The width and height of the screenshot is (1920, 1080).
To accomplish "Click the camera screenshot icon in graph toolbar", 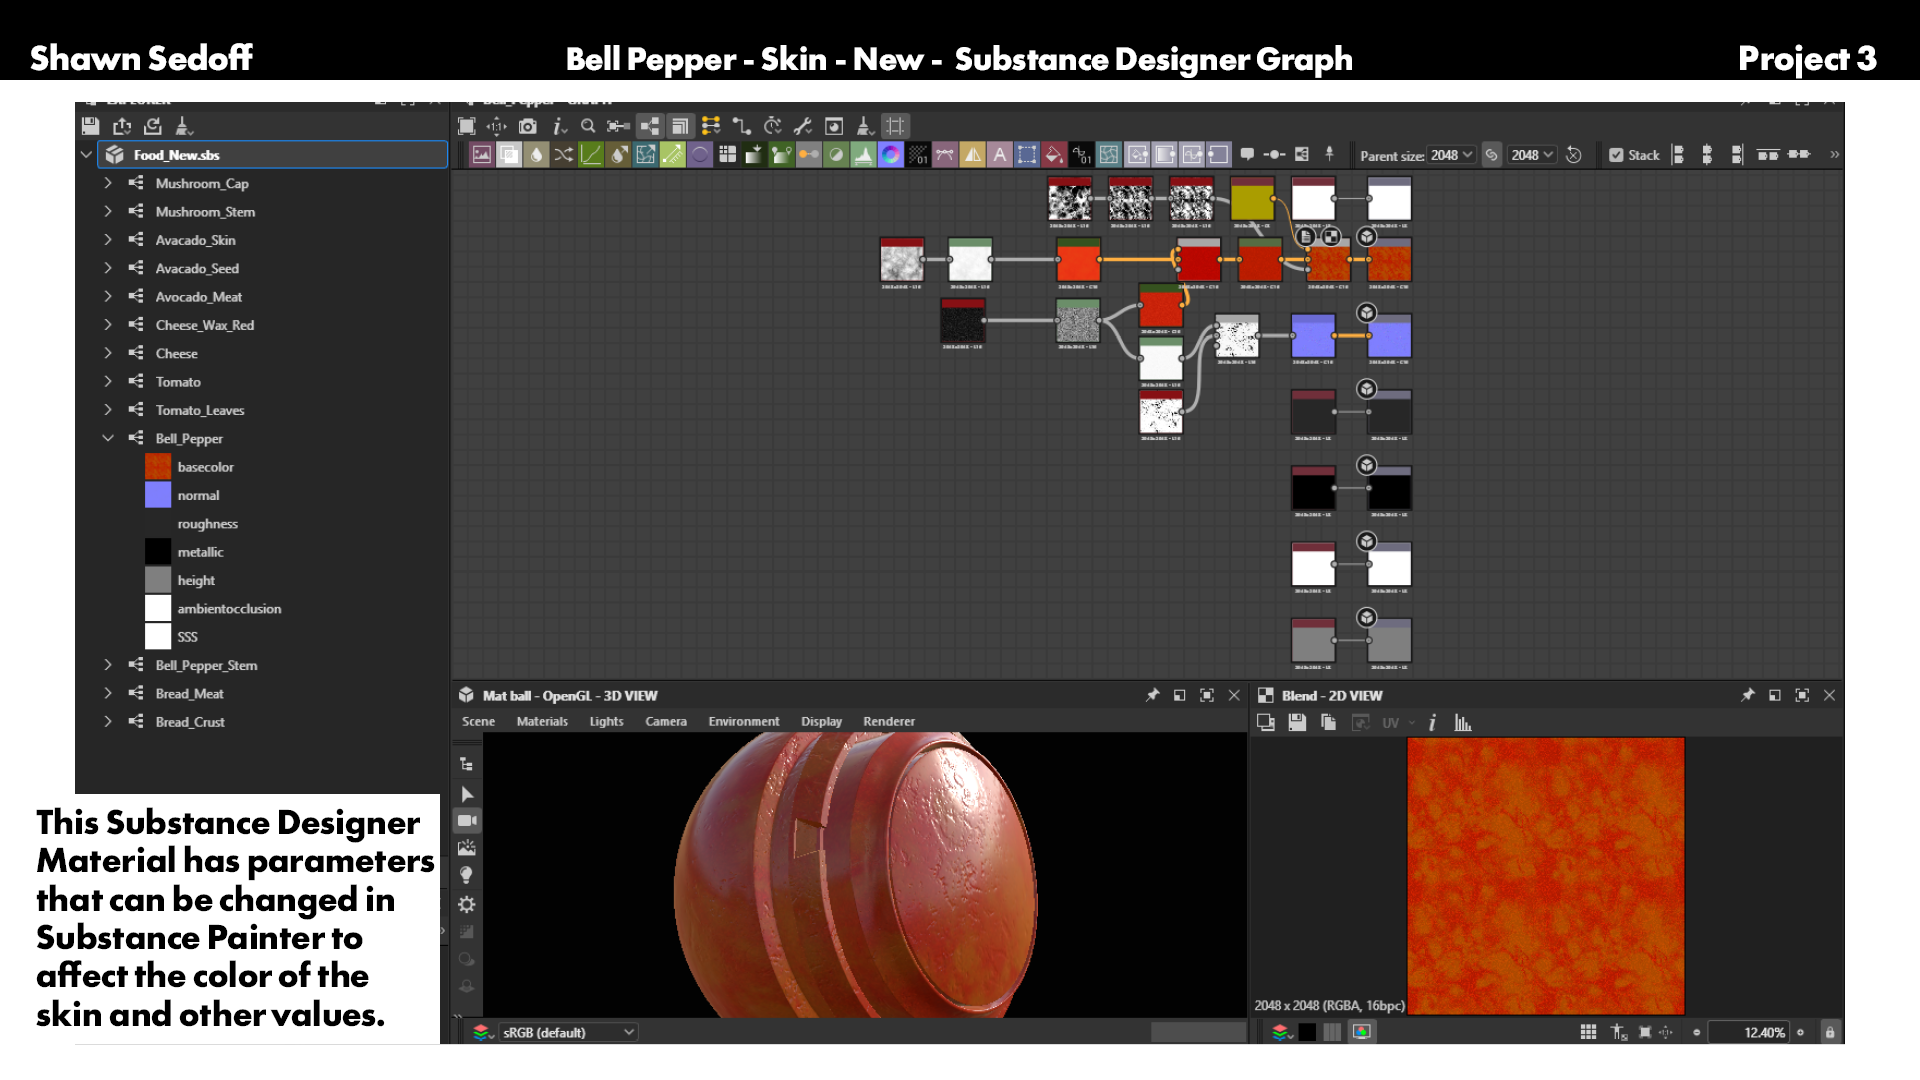I will point(527,126).
